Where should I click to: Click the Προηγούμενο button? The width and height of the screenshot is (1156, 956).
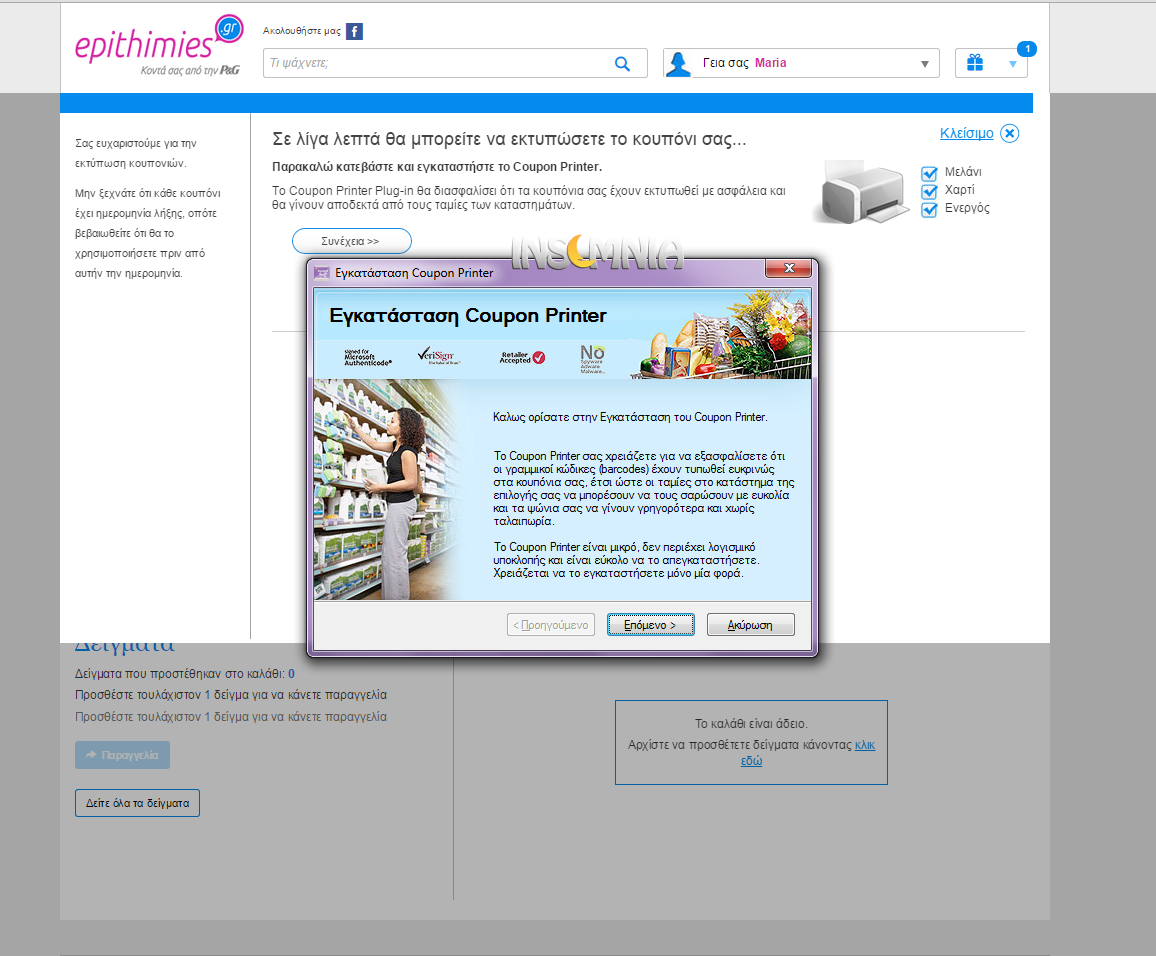click(x=551, y=624)
